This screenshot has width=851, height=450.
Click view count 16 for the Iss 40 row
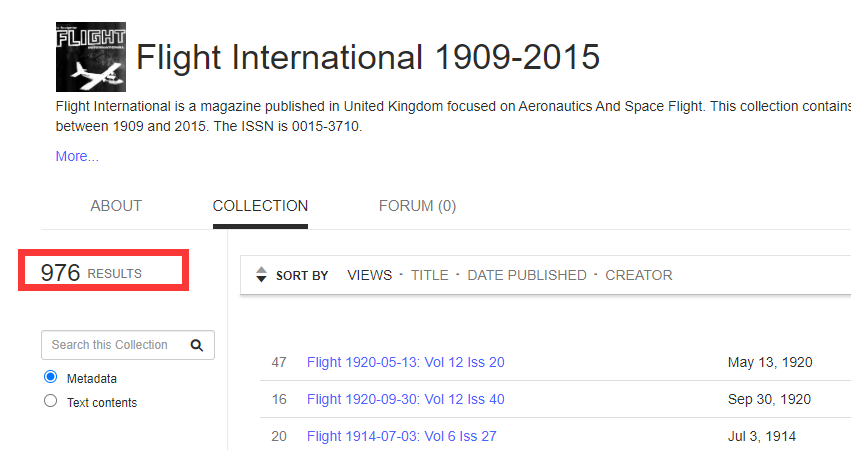pyautogui.click(x=279, y=399)
